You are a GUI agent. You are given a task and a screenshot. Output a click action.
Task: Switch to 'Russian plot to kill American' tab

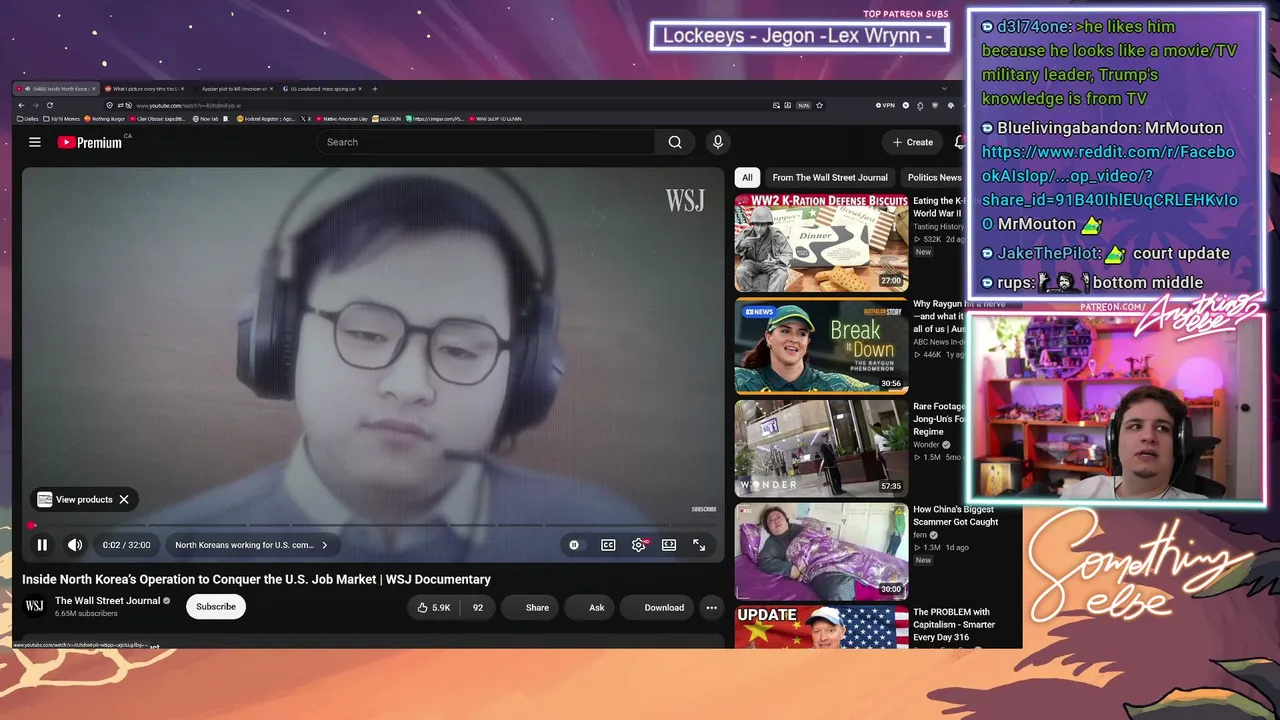233,89
